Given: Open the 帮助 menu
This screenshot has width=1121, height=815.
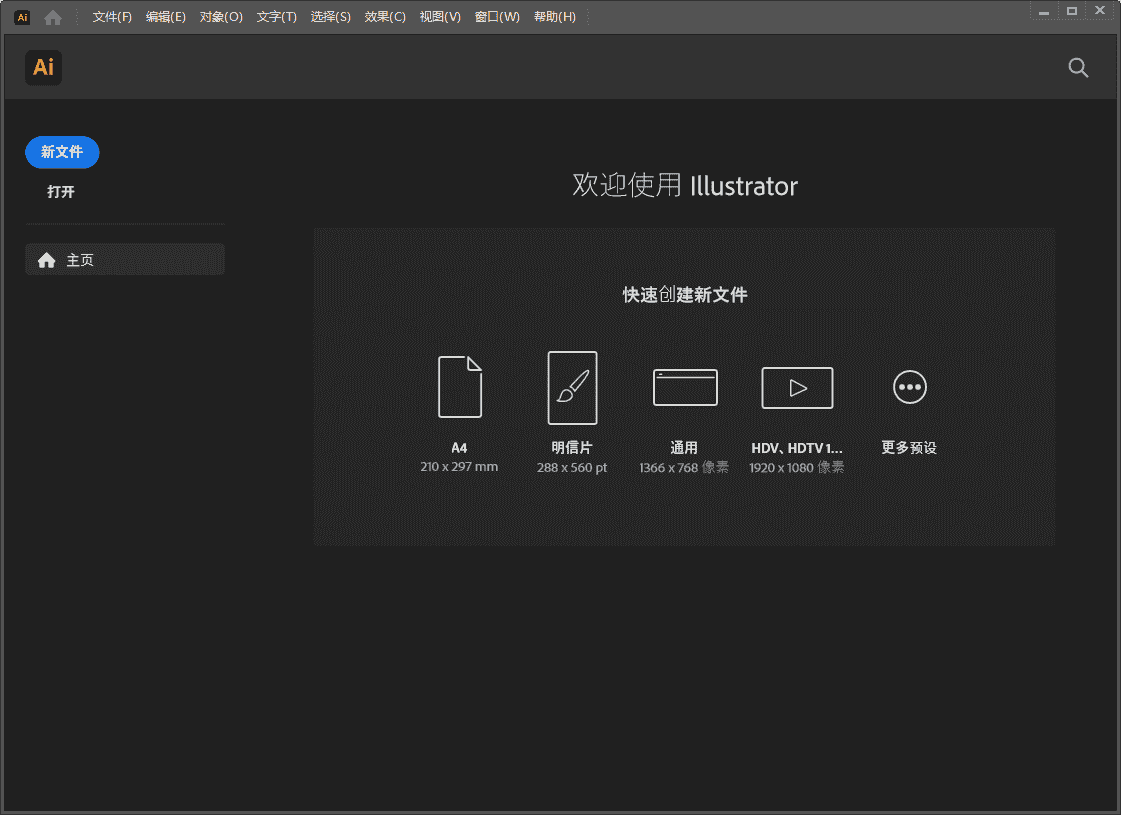Looking at the screenshot, I should click(555, 16).
